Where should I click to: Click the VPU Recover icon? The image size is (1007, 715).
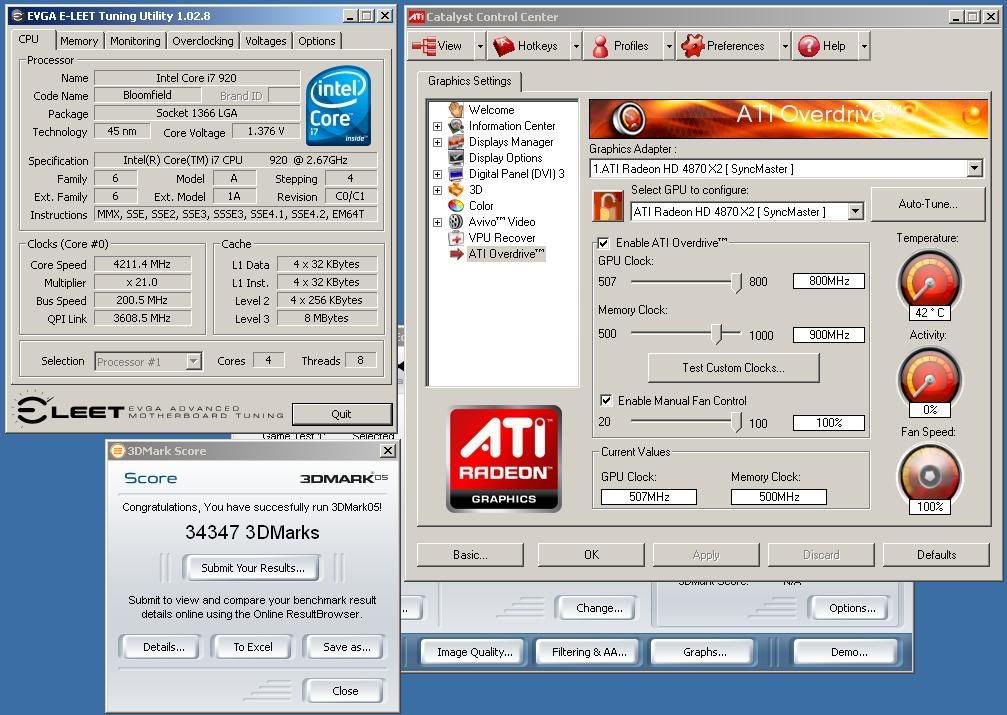456,238
